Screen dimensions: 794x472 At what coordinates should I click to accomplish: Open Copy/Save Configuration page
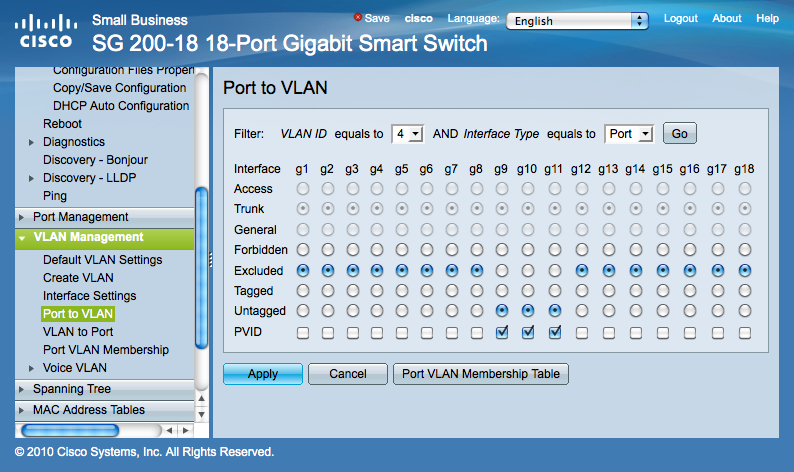[120, 88]
